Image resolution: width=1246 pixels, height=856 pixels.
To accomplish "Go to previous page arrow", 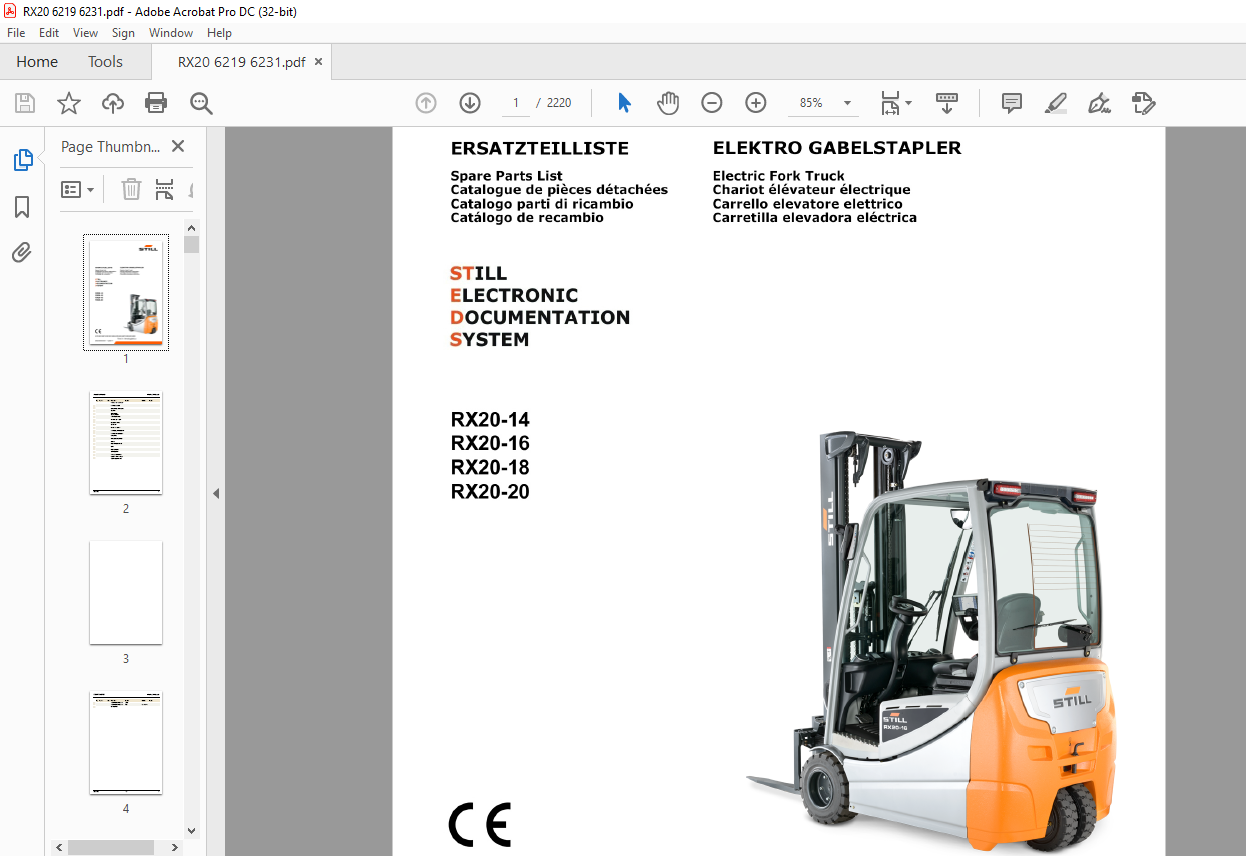I will pyautogui.click(x=426, y=103).
